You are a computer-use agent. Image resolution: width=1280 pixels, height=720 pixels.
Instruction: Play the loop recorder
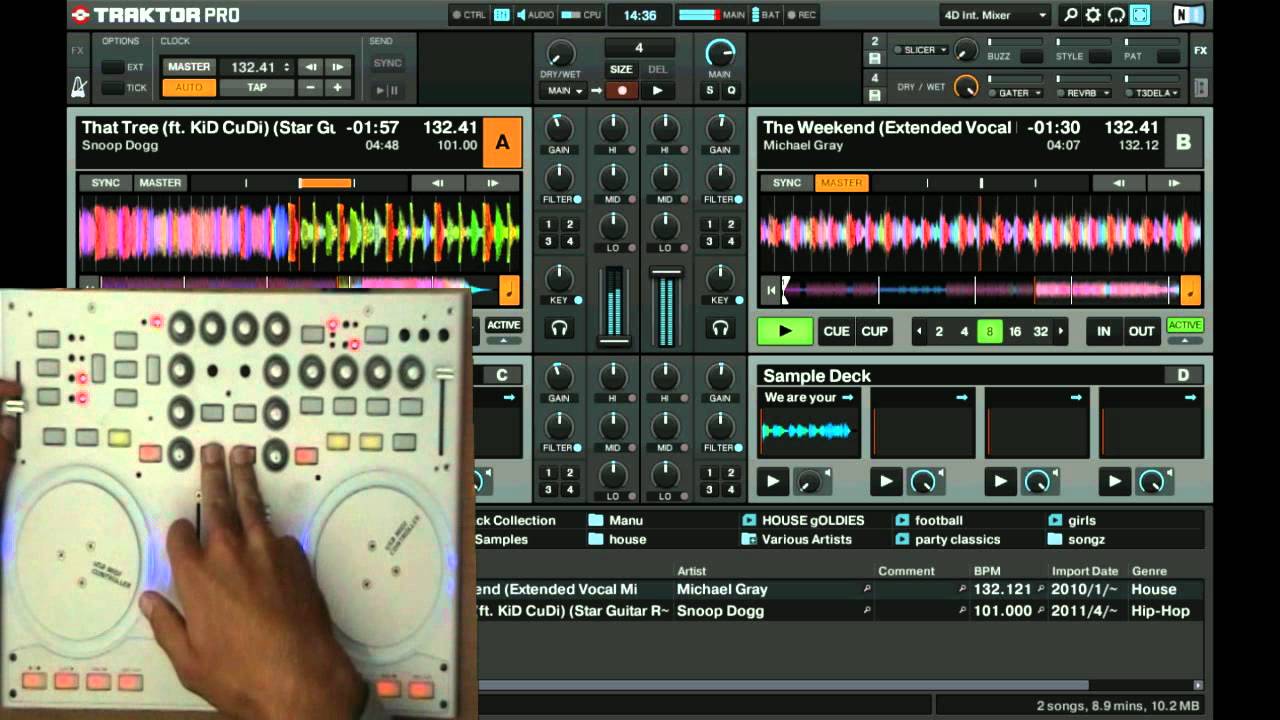click(x=657, y=90)
